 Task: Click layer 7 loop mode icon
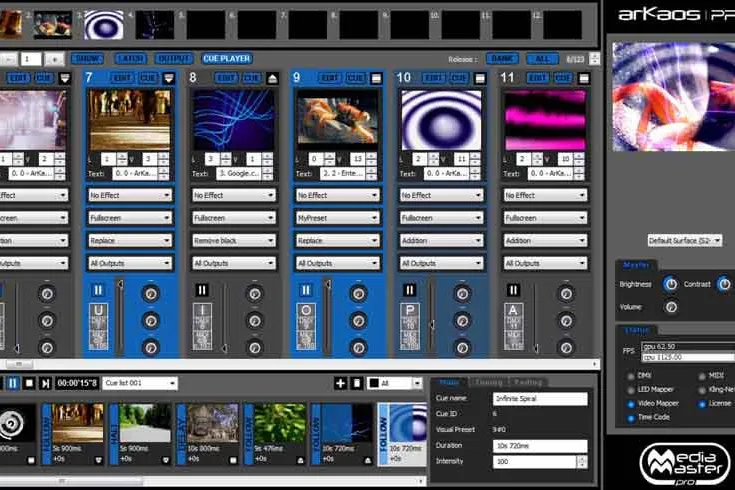point(169,78)
